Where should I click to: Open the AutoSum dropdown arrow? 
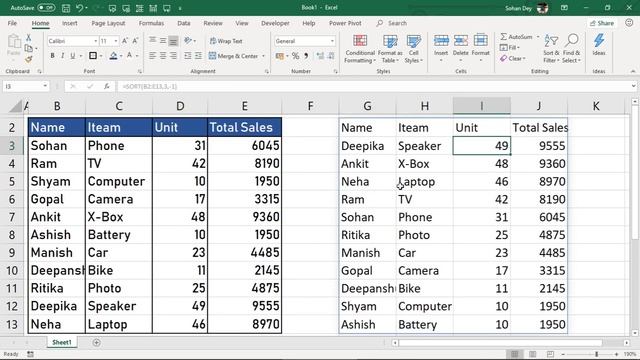[538, 37]
